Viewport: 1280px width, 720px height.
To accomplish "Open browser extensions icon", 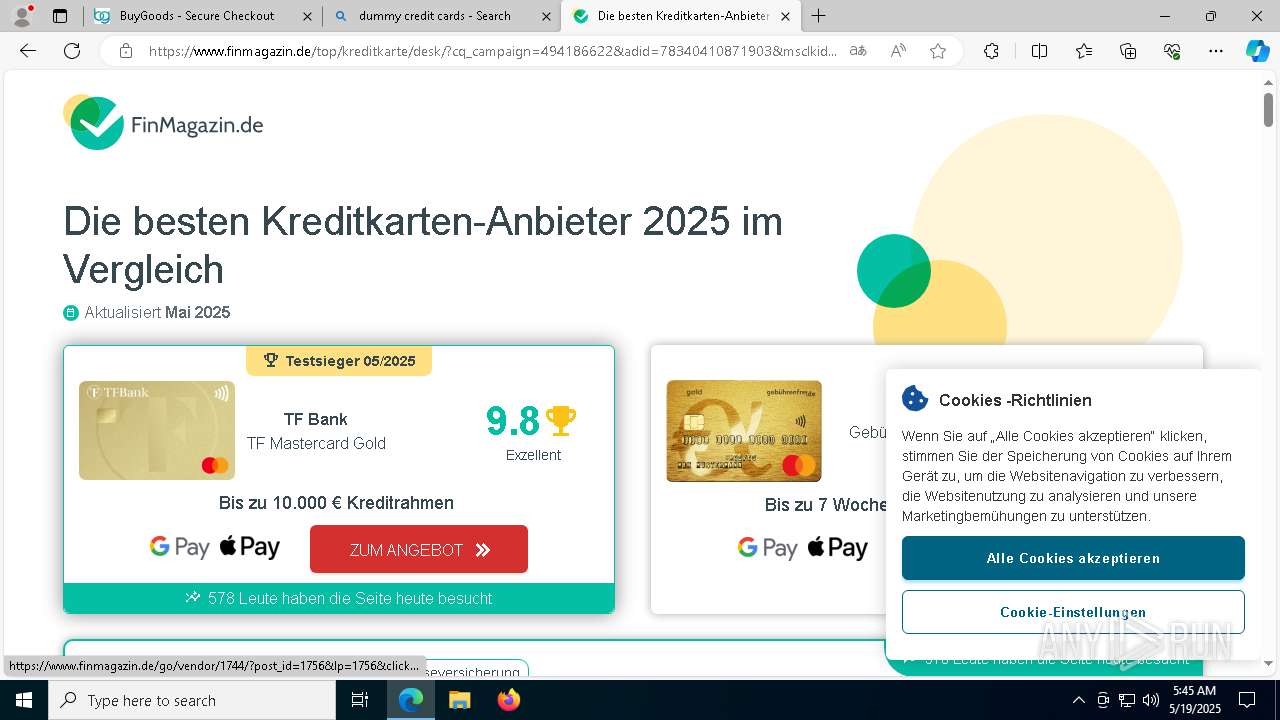I will pyautogui.click(x=991, y=51).
